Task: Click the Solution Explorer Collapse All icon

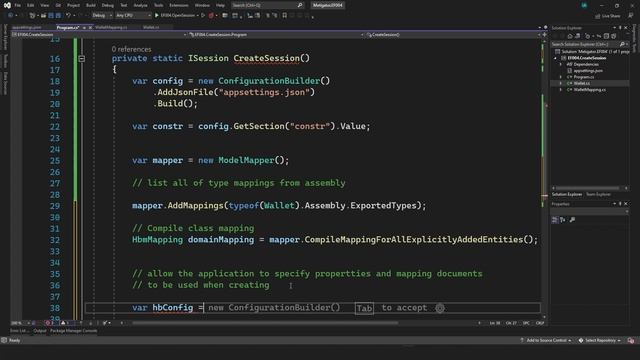Action: click(607, 36)
